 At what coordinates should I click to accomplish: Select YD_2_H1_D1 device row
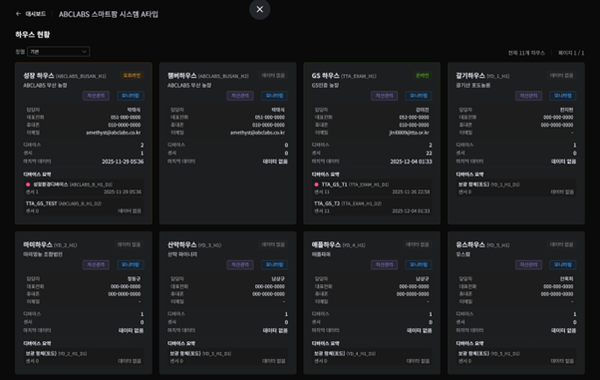83,357
